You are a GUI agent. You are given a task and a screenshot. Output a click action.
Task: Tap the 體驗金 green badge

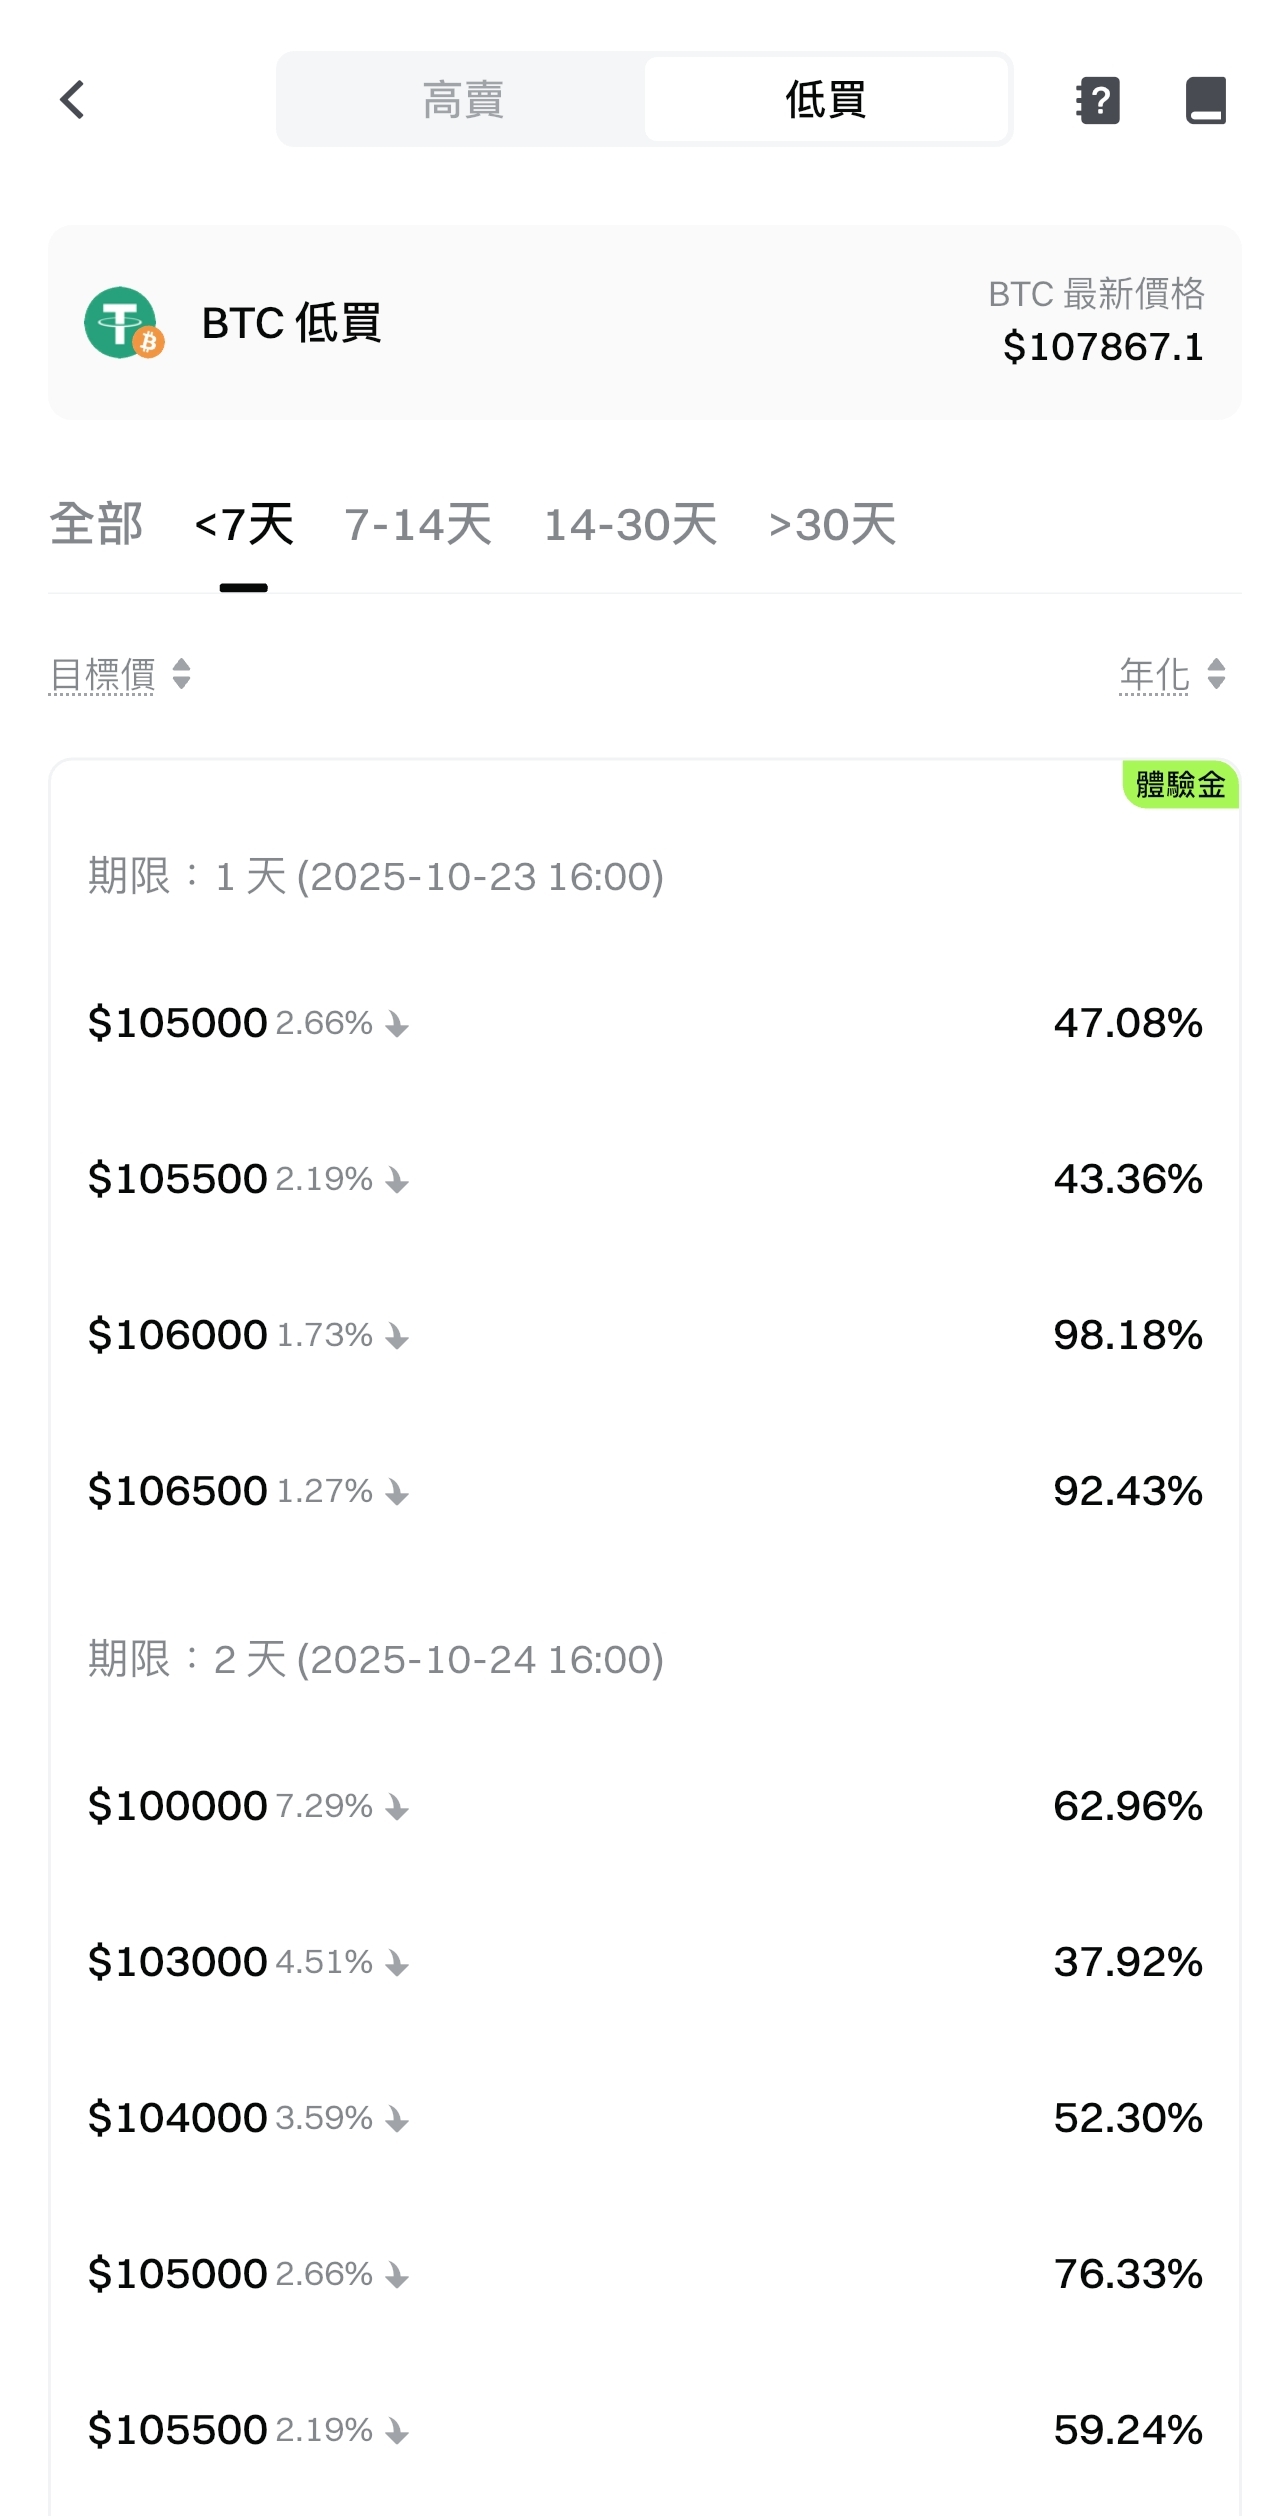(x=1180, y=785)
